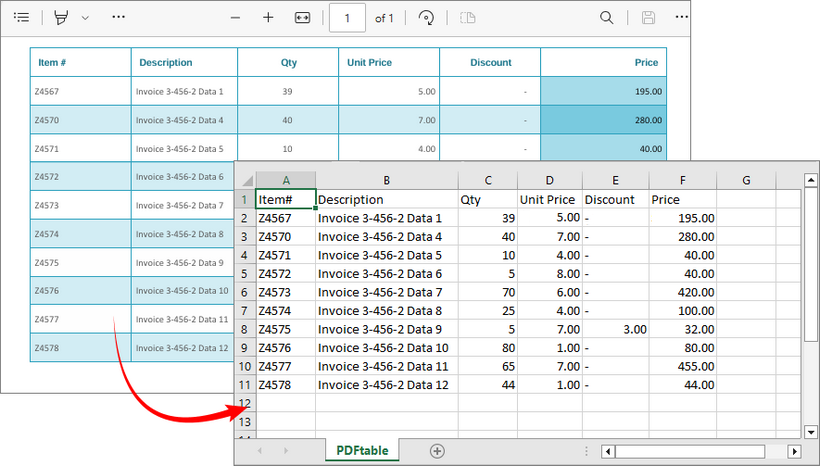820x466 pixels.
Task: Click the Excel select-all corner triangle
Action: point(247,180)
